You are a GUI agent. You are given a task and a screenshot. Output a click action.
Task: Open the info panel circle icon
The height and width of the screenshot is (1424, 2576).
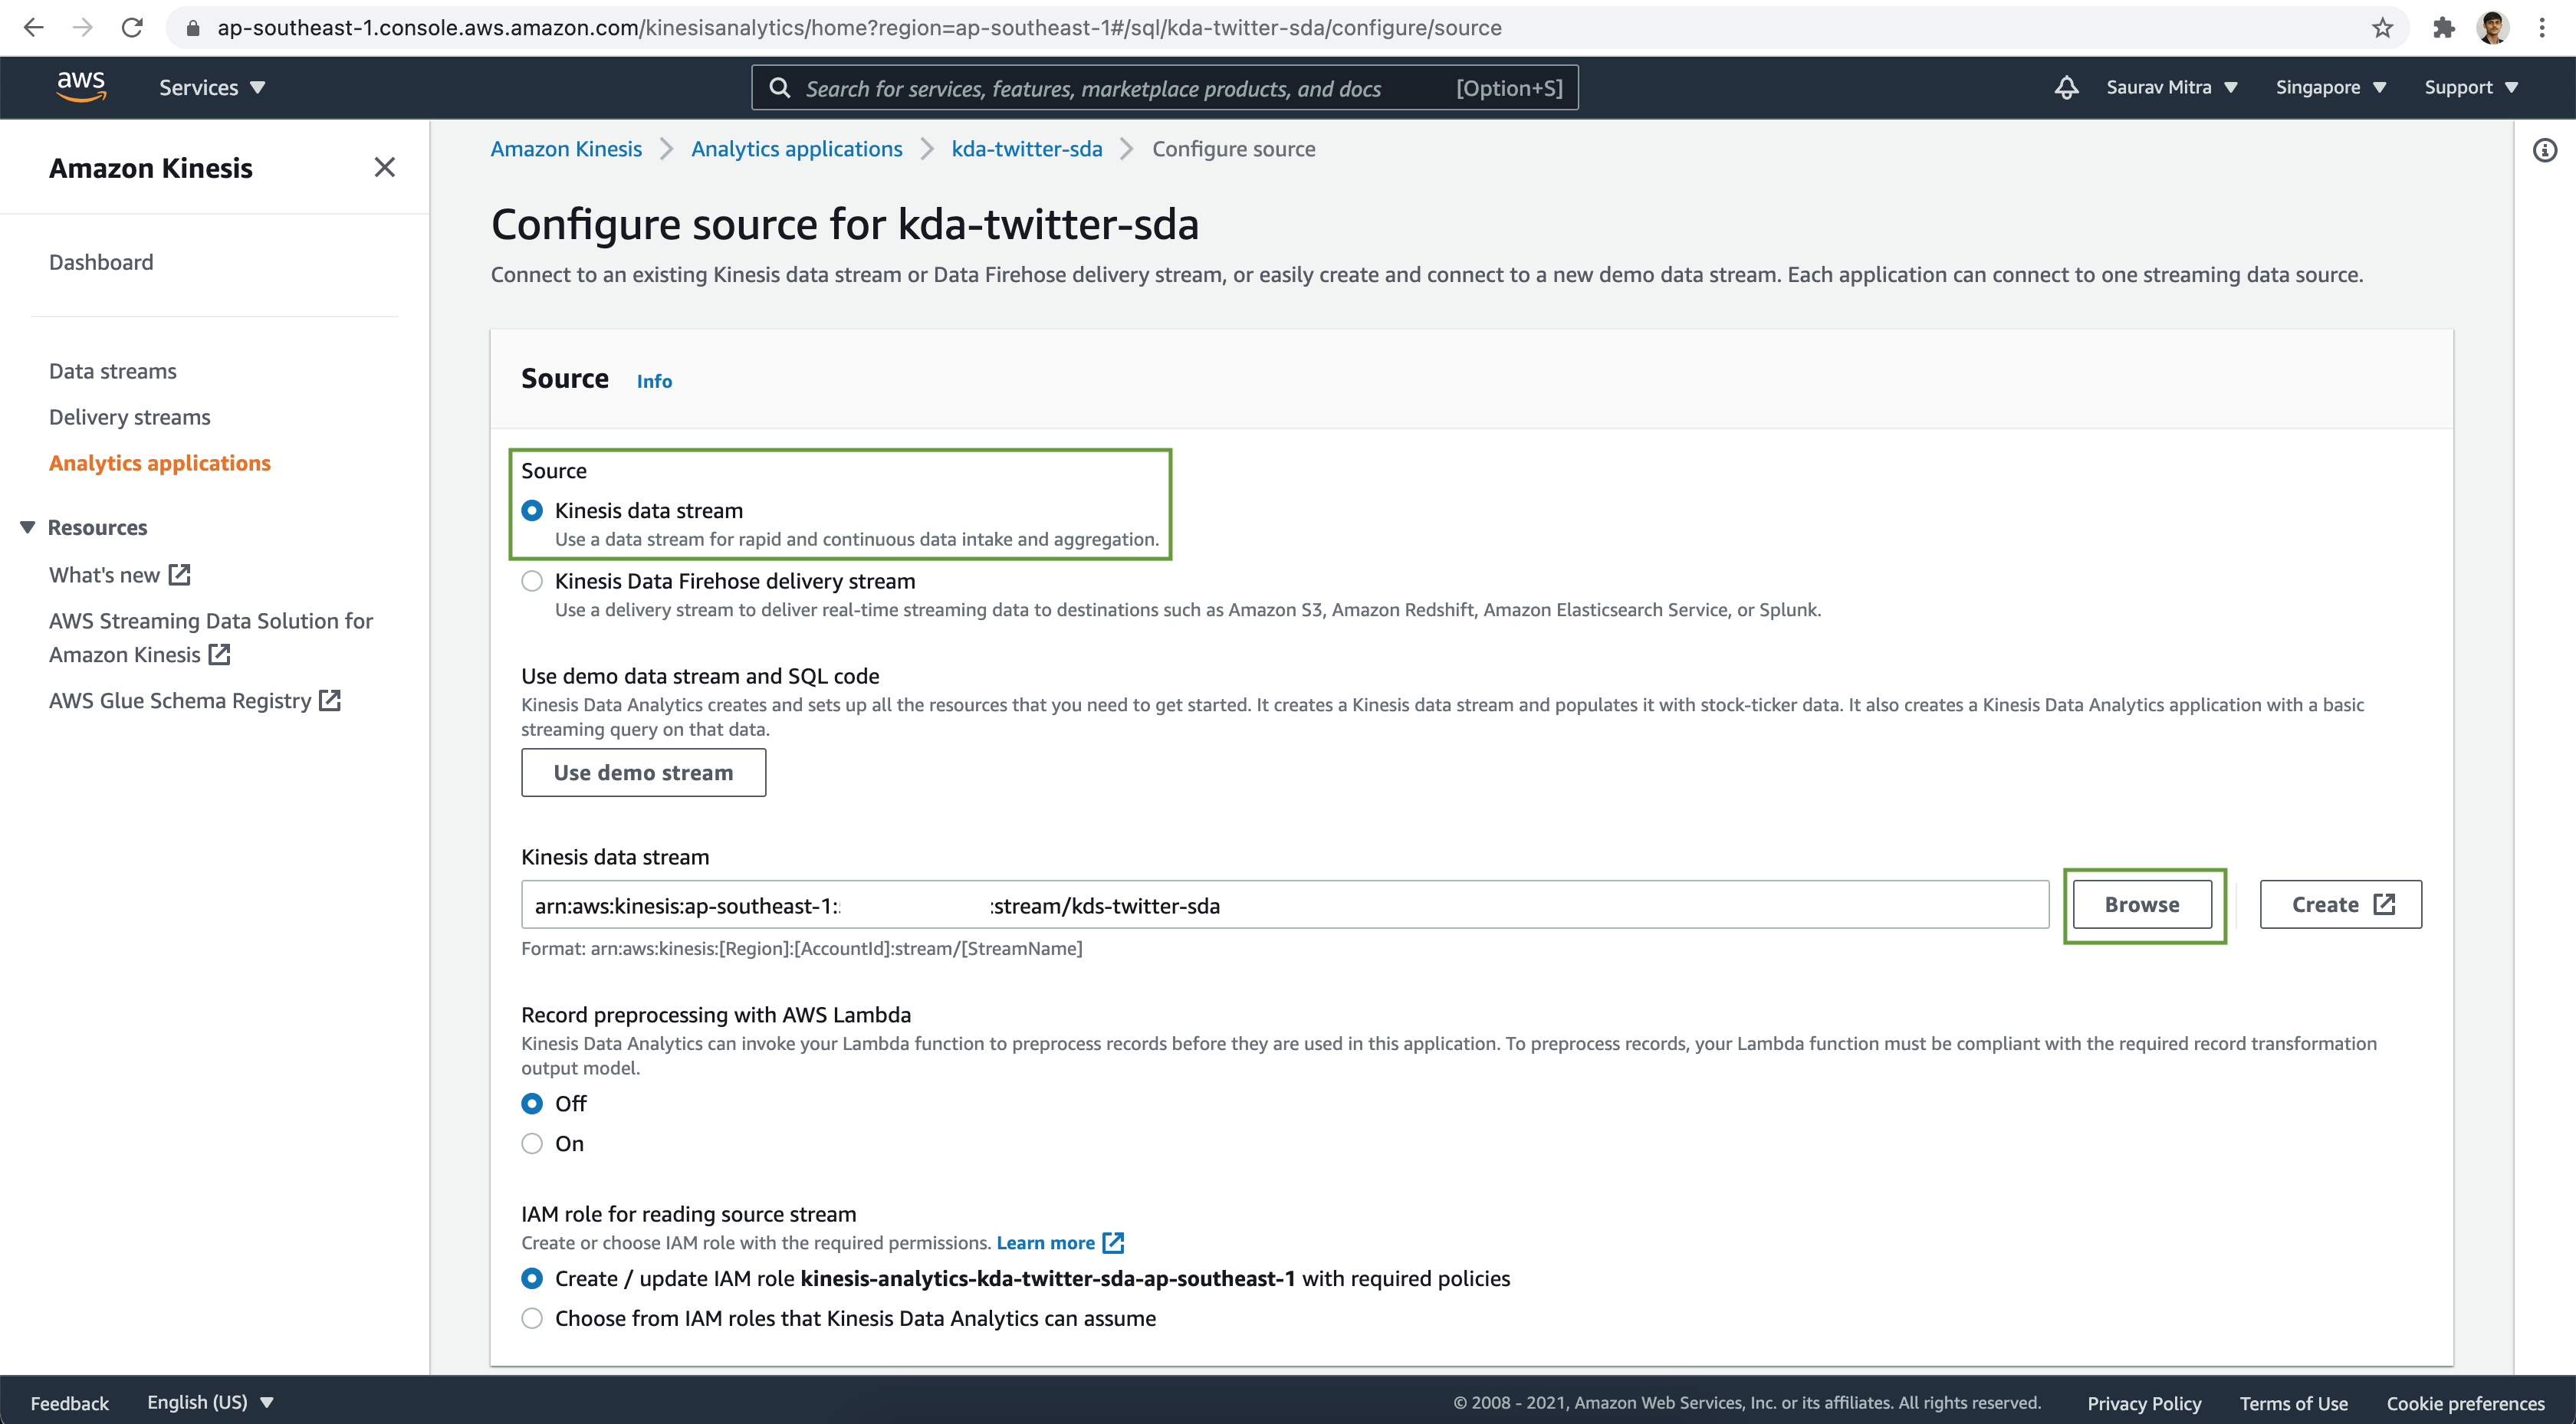pyautogui.click(x=2545, y=150)
